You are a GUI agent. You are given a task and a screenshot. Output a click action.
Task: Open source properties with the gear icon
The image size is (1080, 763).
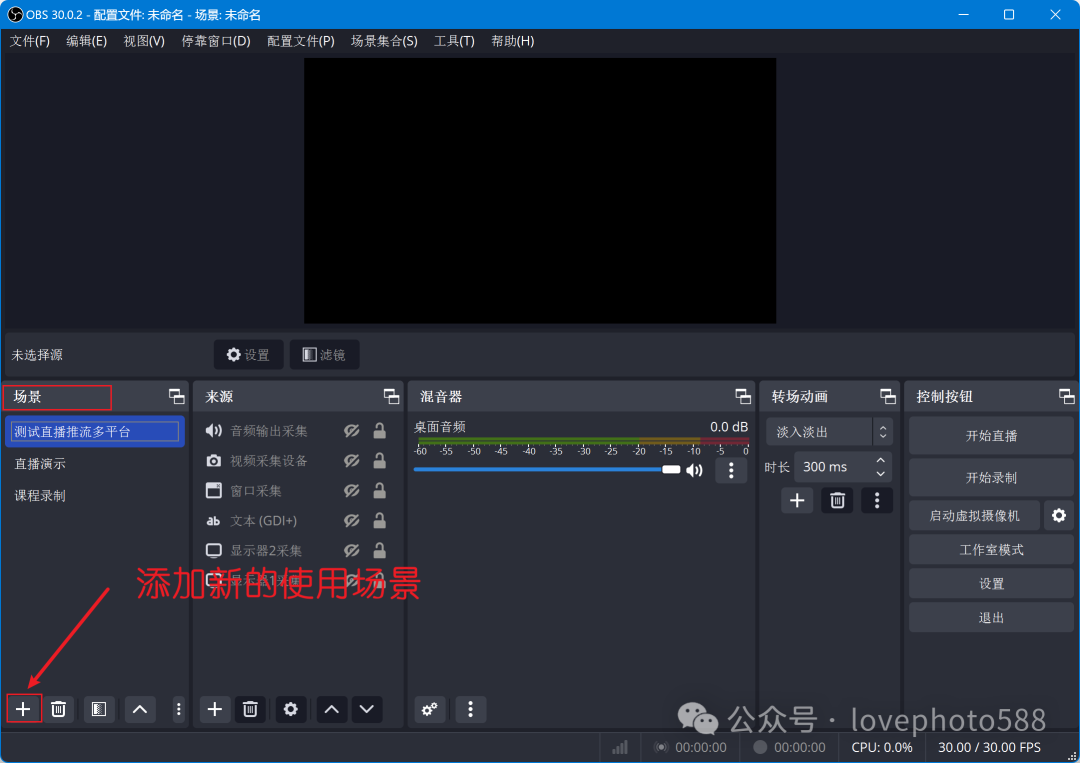(291, 709)
